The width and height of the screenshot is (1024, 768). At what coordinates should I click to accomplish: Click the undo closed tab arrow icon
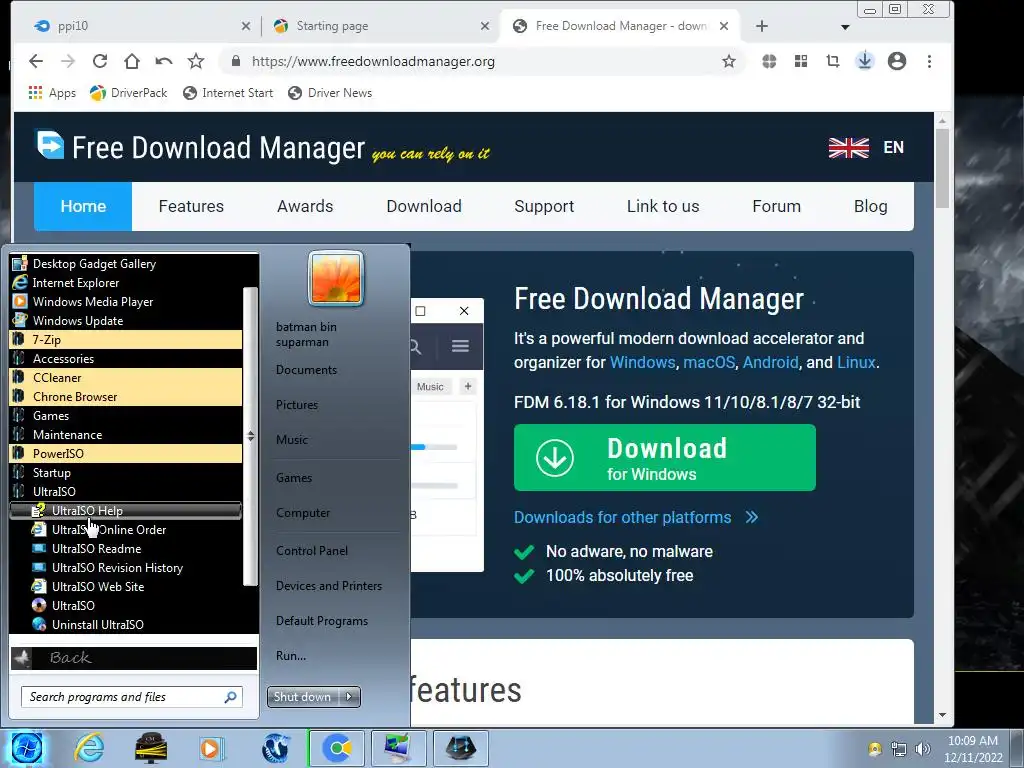pyautogui.click(x=164, y=61)
